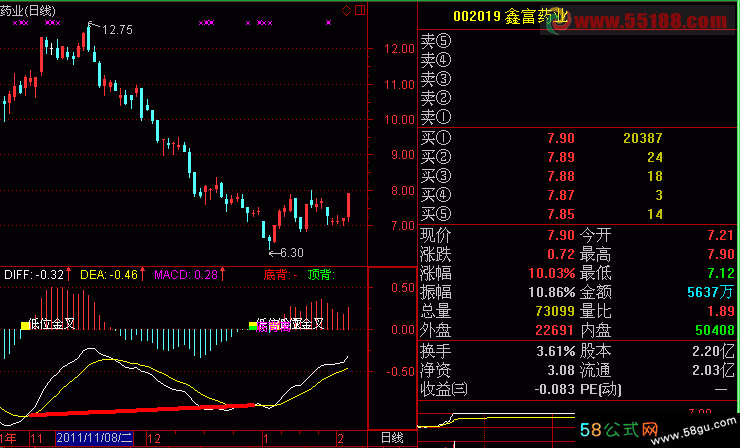Select the 买① bid price row
The height and width of the screenshot is (448, 740).
(x=577, y=138)
